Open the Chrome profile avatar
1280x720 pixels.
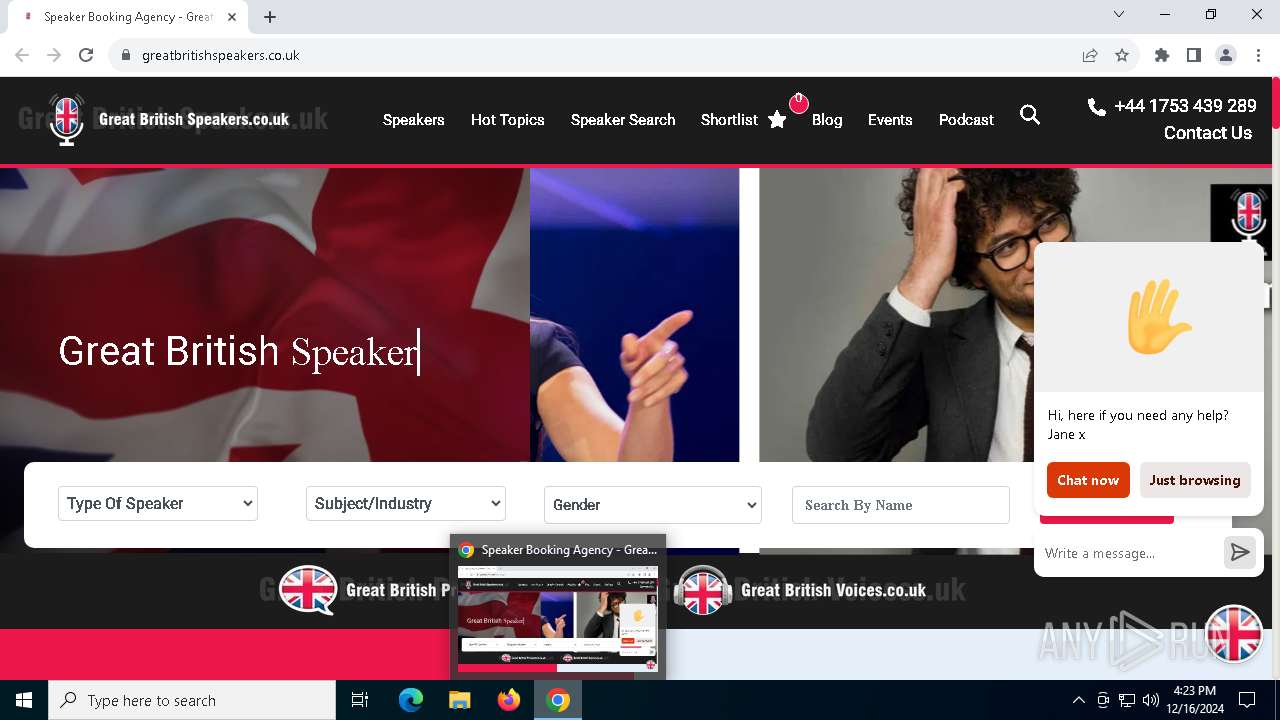coord(1226,55)
